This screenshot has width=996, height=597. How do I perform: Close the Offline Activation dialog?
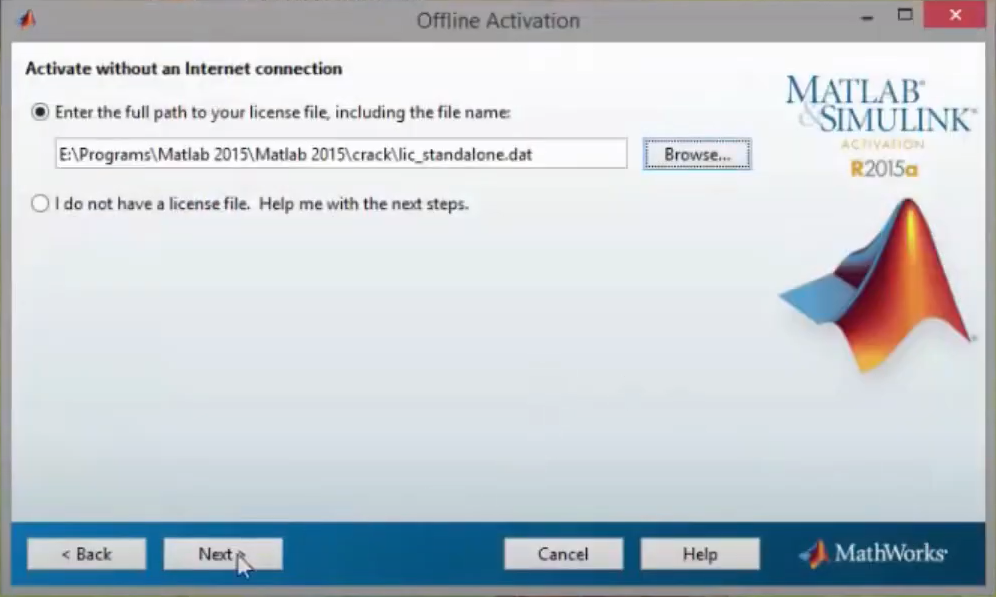[957, 16]
